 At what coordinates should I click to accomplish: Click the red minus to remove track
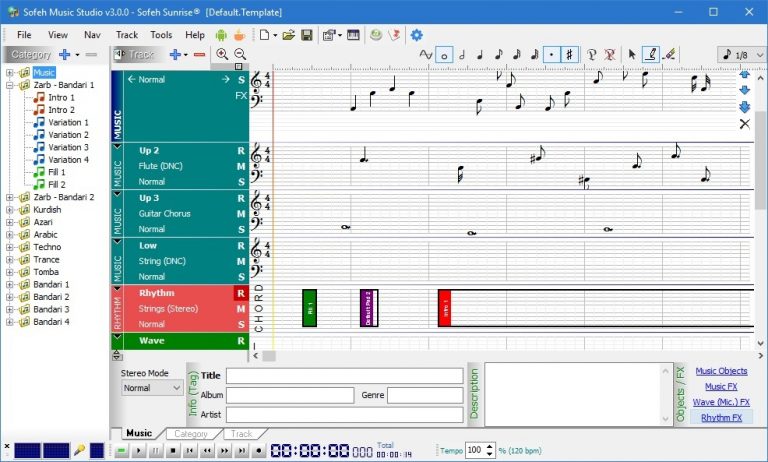pos(199,54)
